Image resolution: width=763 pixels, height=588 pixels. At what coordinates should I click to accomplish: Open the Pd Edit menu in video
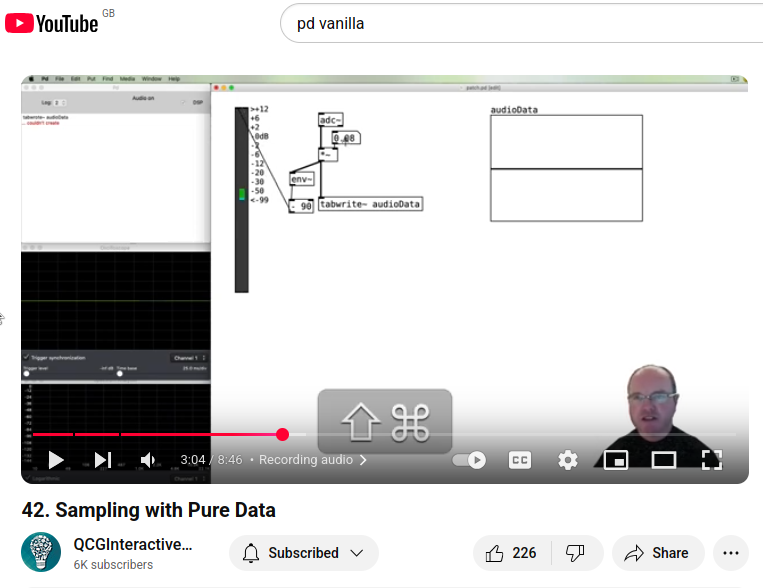75,79
